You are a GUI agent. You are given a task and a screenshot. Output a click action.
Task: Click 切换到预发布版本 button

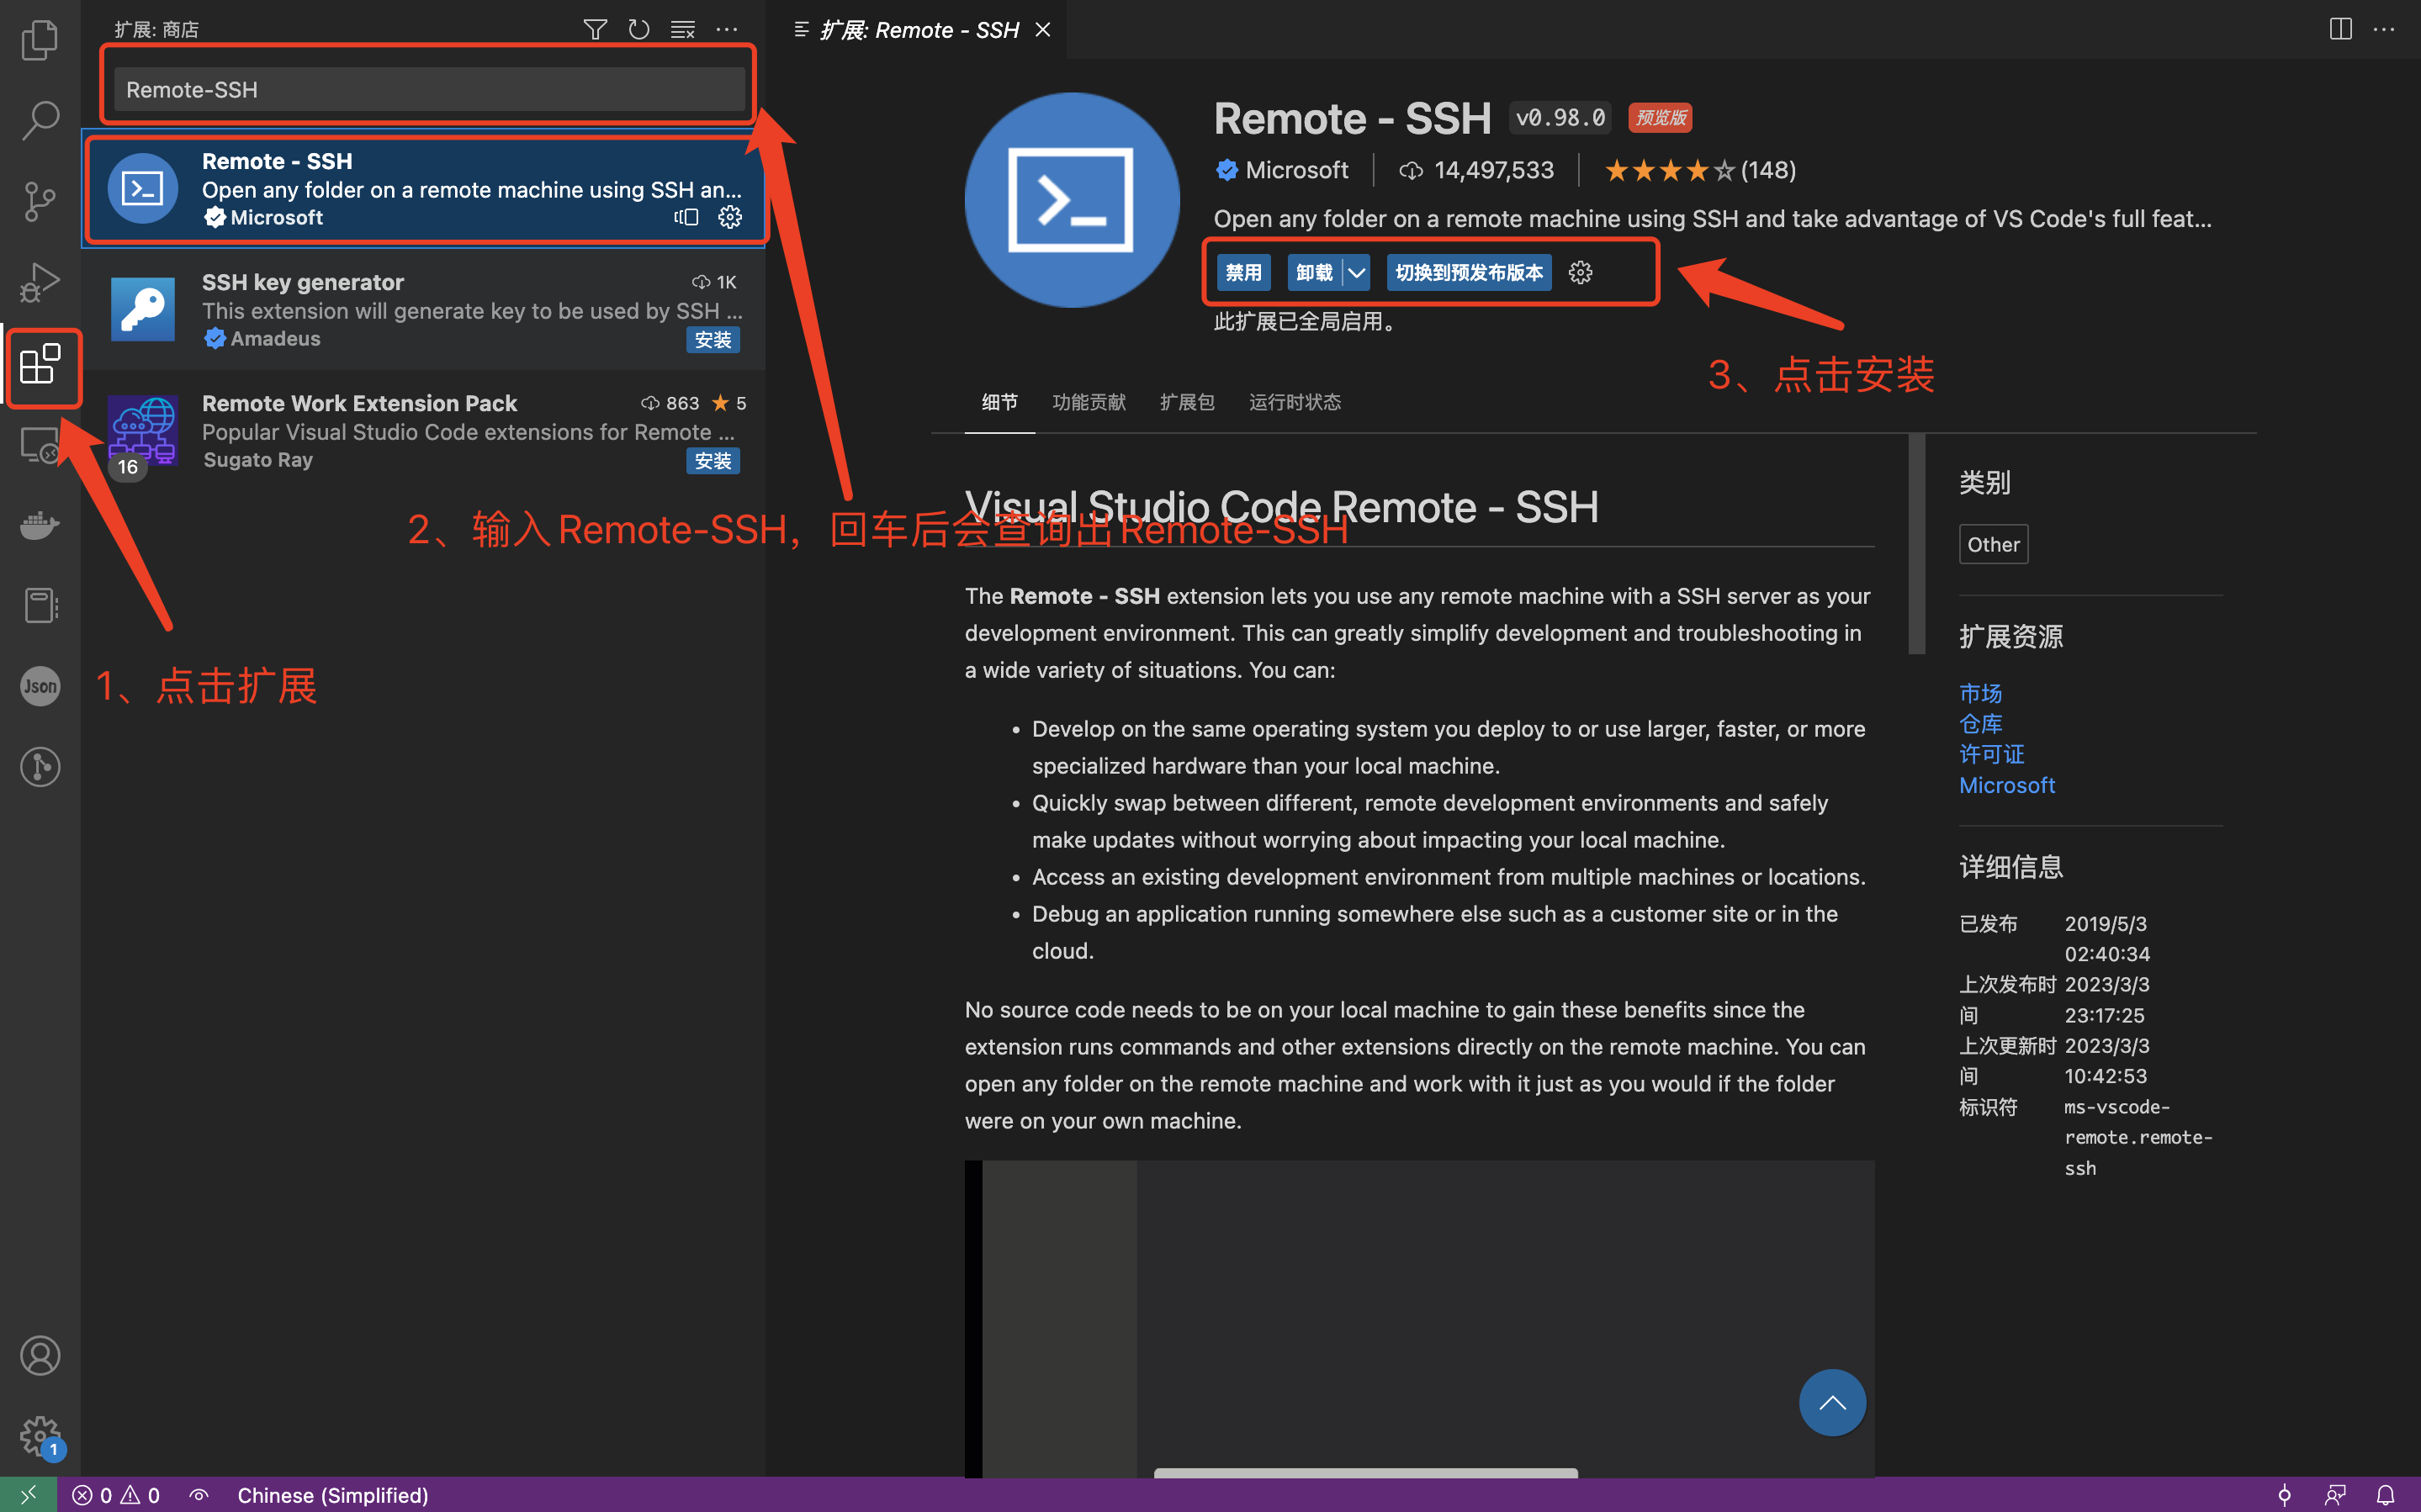click(1469, 272)
